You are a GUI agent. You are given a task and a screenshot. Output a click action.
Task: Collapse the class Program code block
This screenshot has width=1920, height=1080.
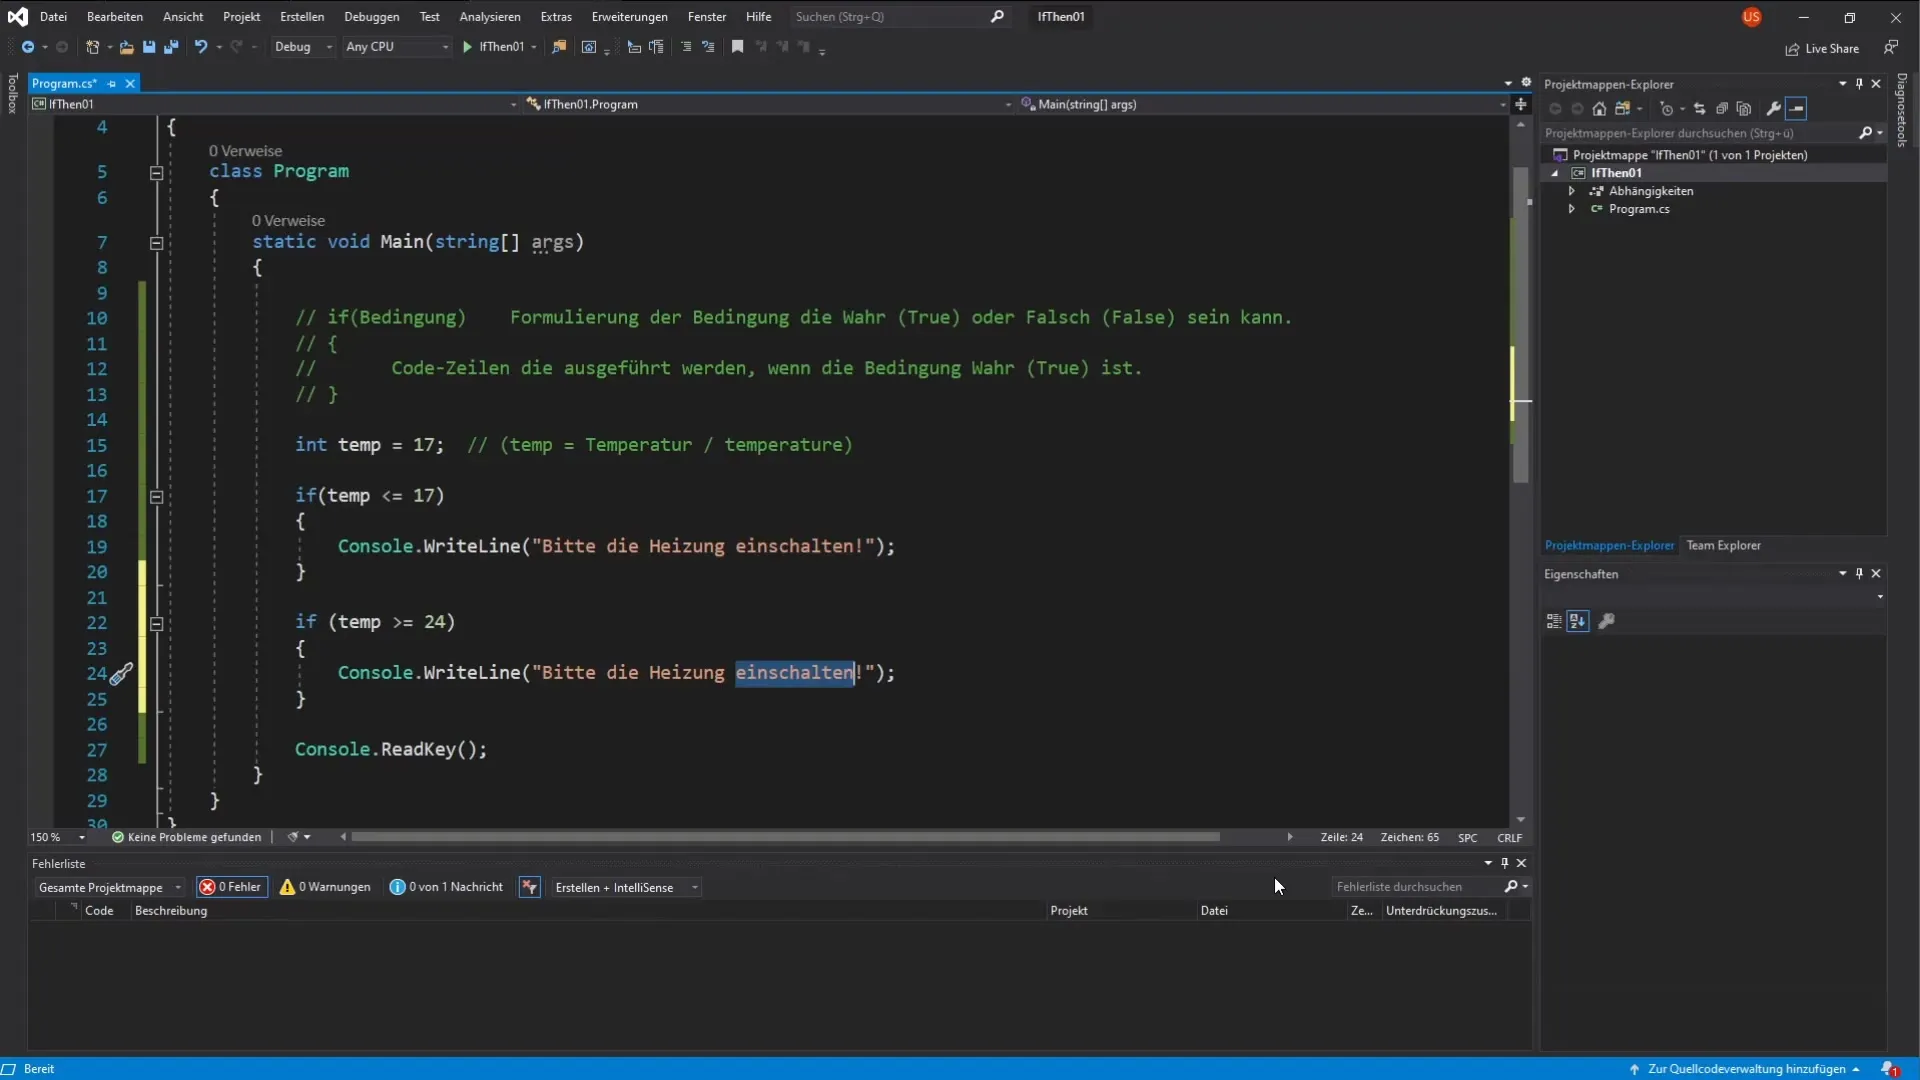[156, 173]
